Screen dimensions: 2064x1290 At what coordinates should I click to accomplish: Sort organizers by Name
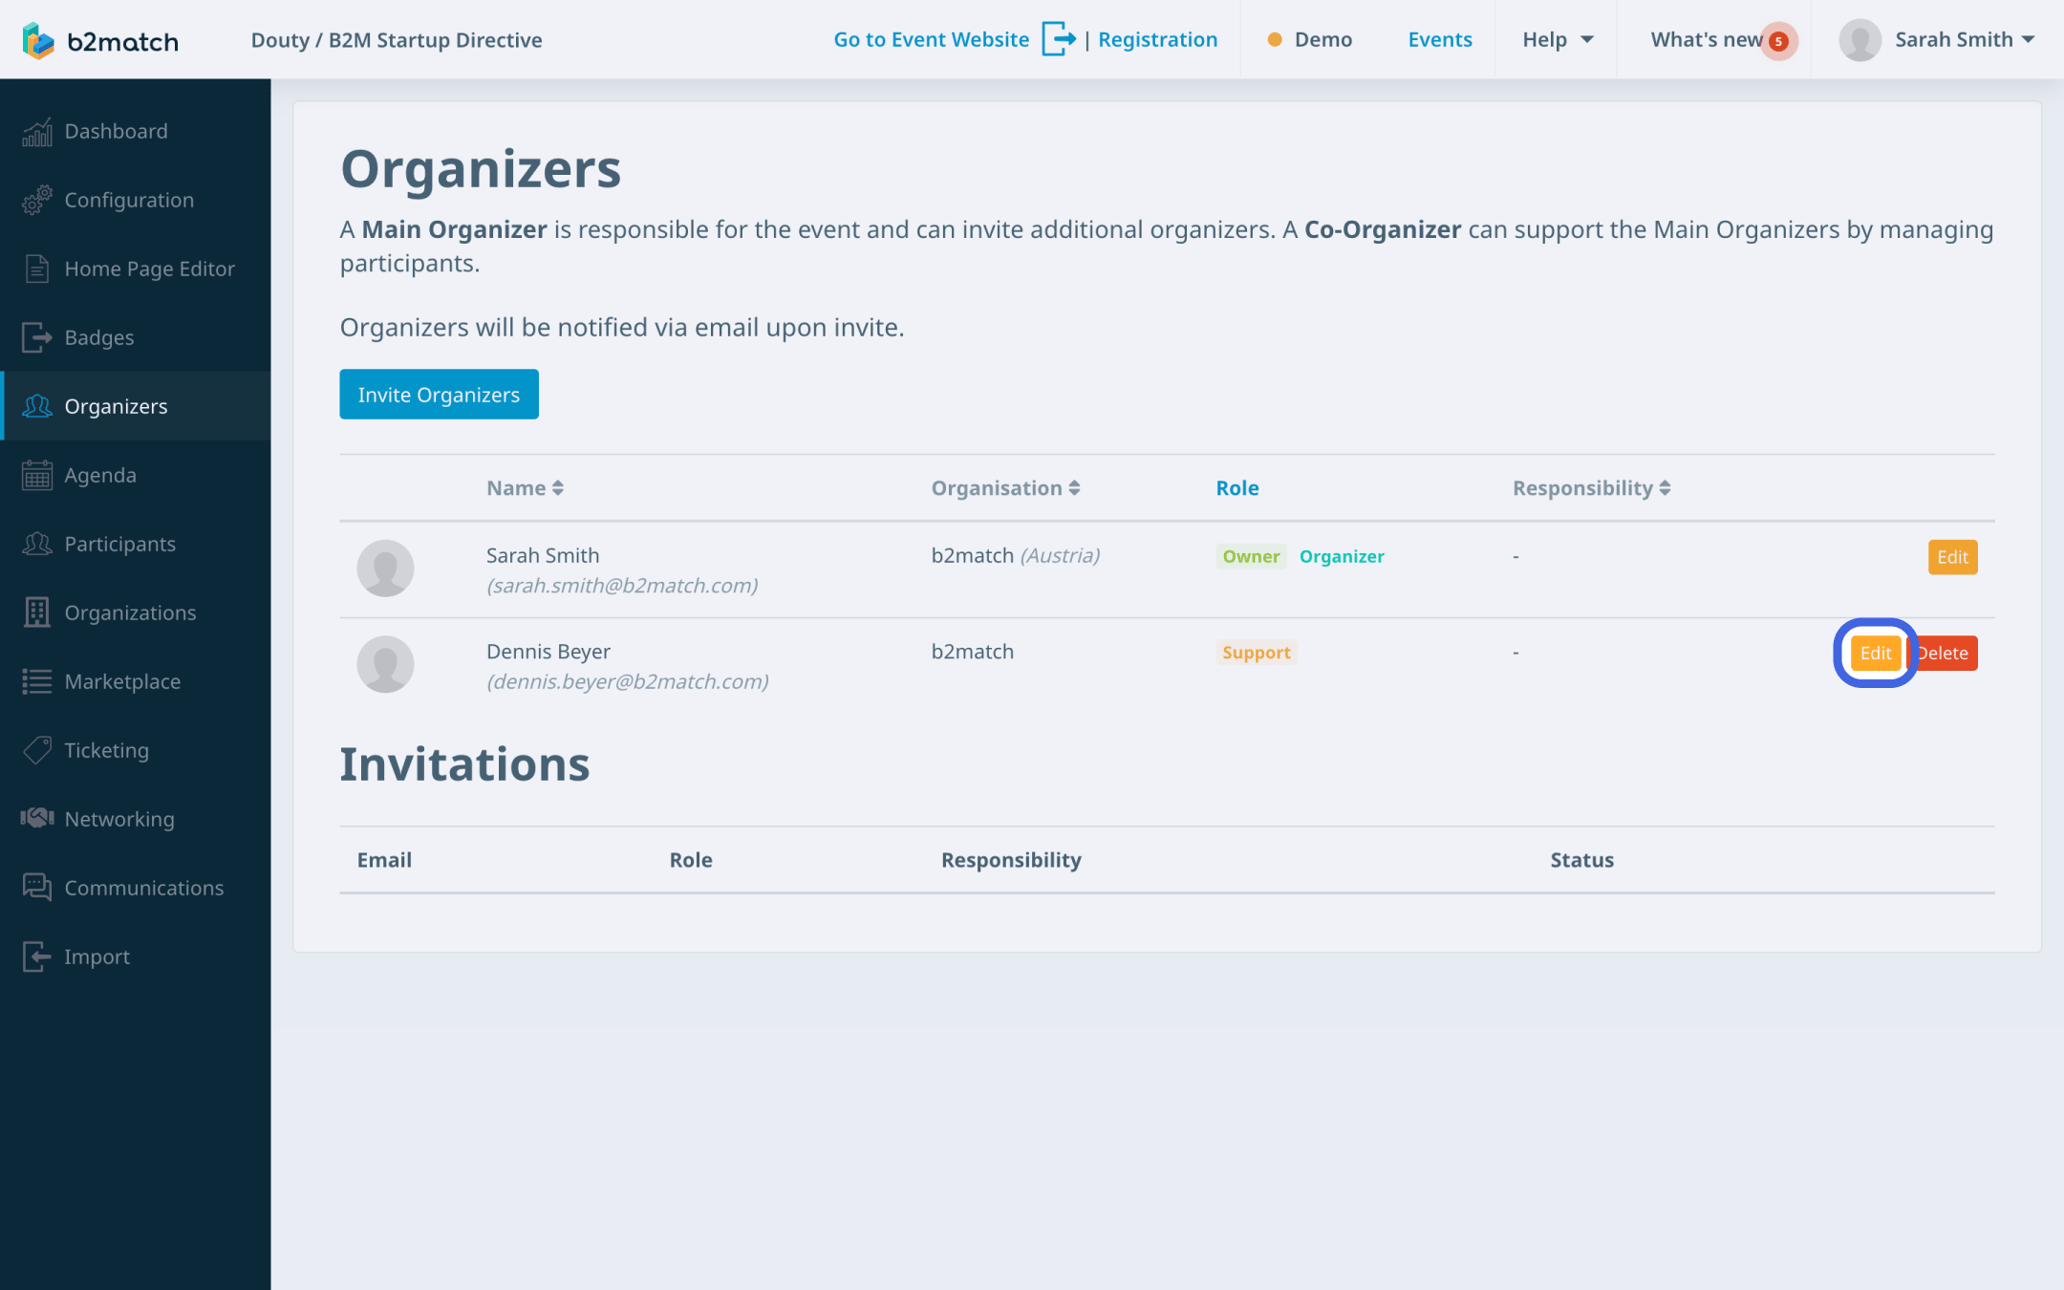(x=524, y=487)
